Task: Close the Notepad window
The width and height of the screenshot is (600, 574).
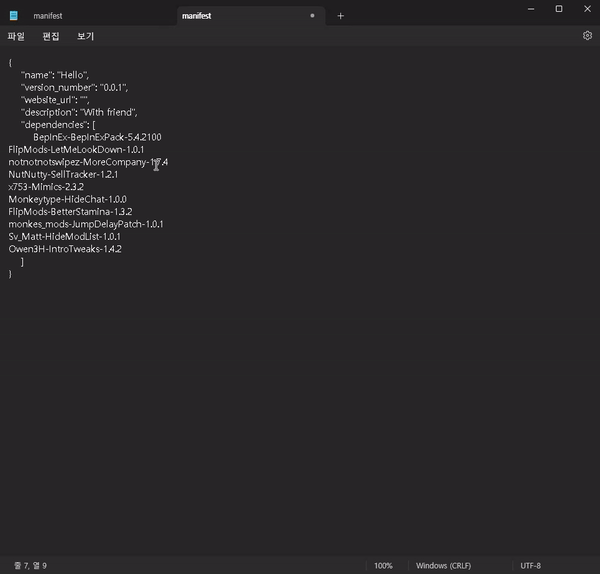Action: coord(587,9)
